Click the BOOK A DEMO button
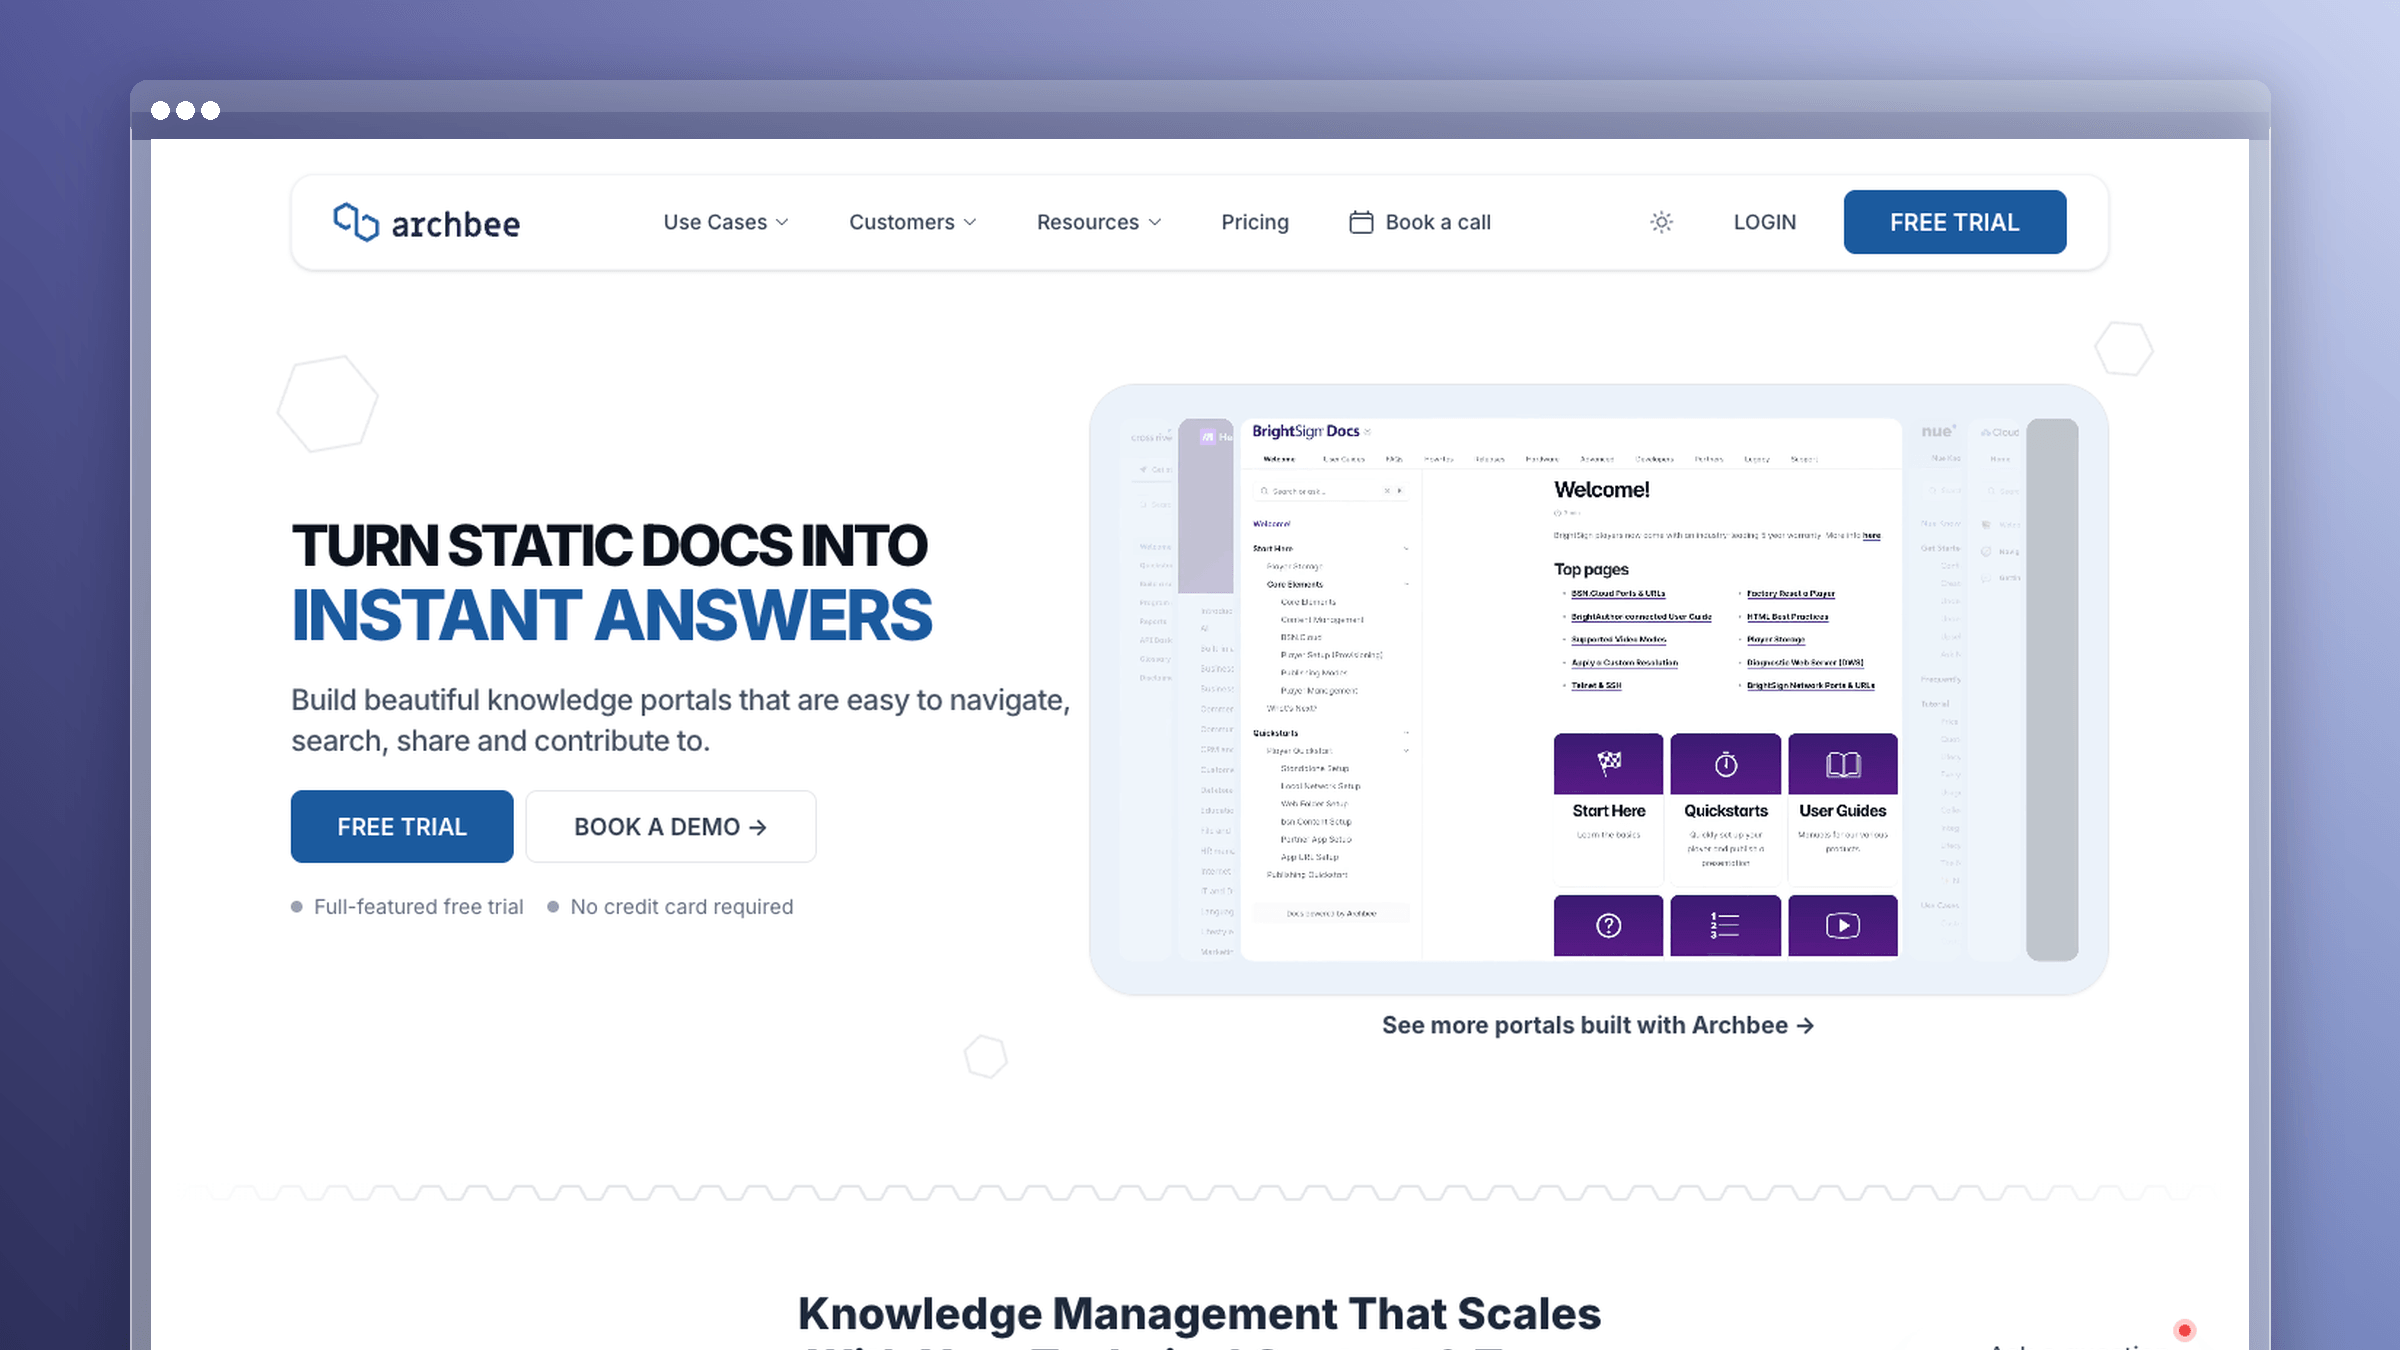Image resolution: width=2400 pixels, height=1350 pixels. (x=671, y=827)
